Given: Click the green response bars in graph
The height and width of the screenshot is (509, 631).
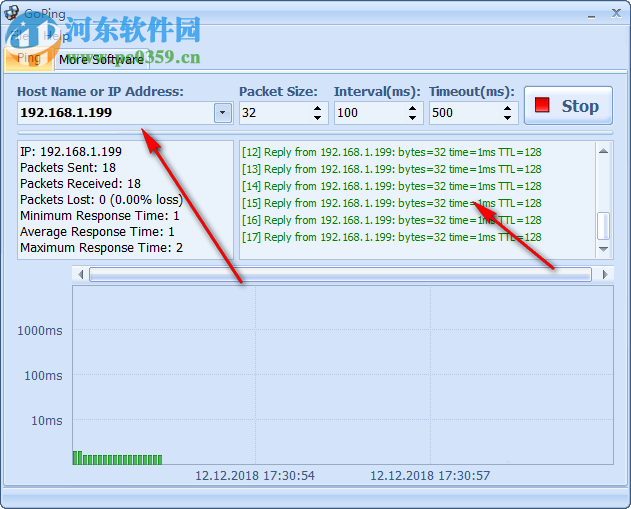Looking at the screenshot, I should (x=118, y=458).
